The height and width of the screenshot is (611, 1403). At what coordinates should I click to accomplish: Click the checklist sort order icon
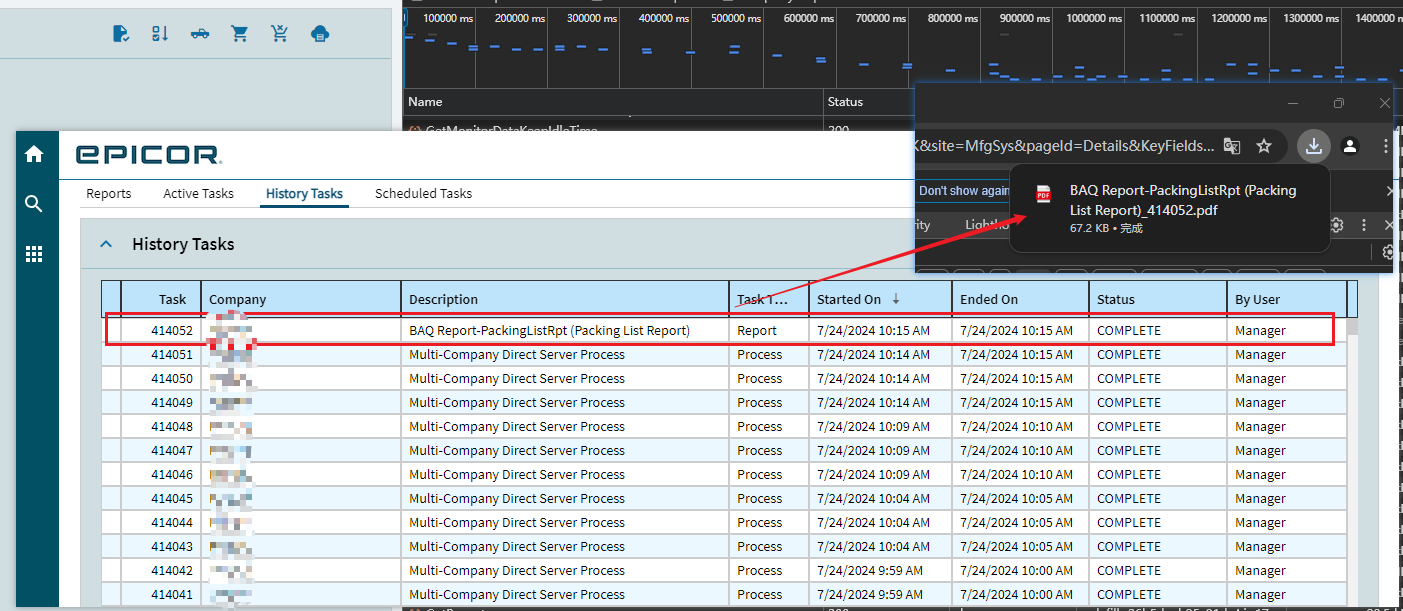point(160,34)
